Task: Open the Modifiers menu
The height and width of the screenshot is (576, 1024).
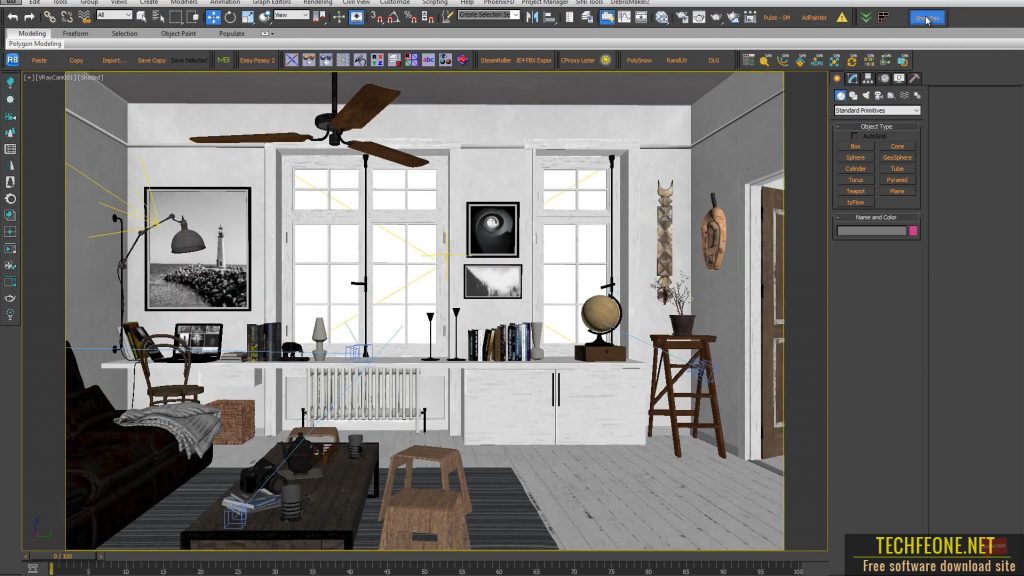Action: (x=184, y=3)
